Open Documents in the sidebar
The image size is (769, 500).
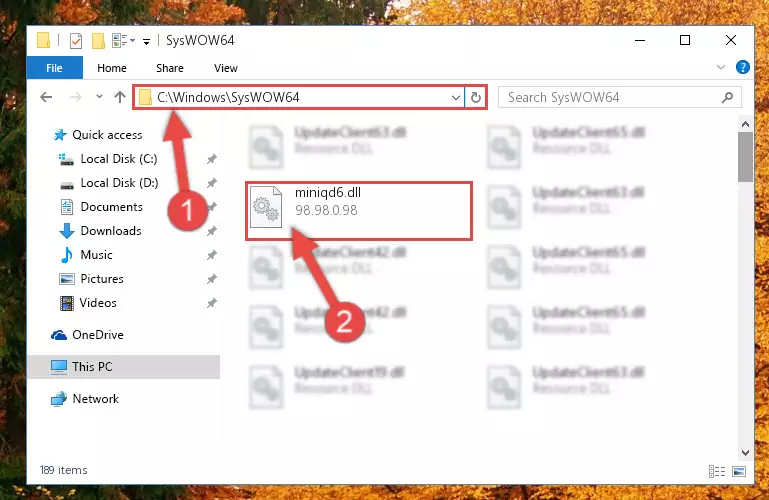pyautogui.click(x=101, y=207)
